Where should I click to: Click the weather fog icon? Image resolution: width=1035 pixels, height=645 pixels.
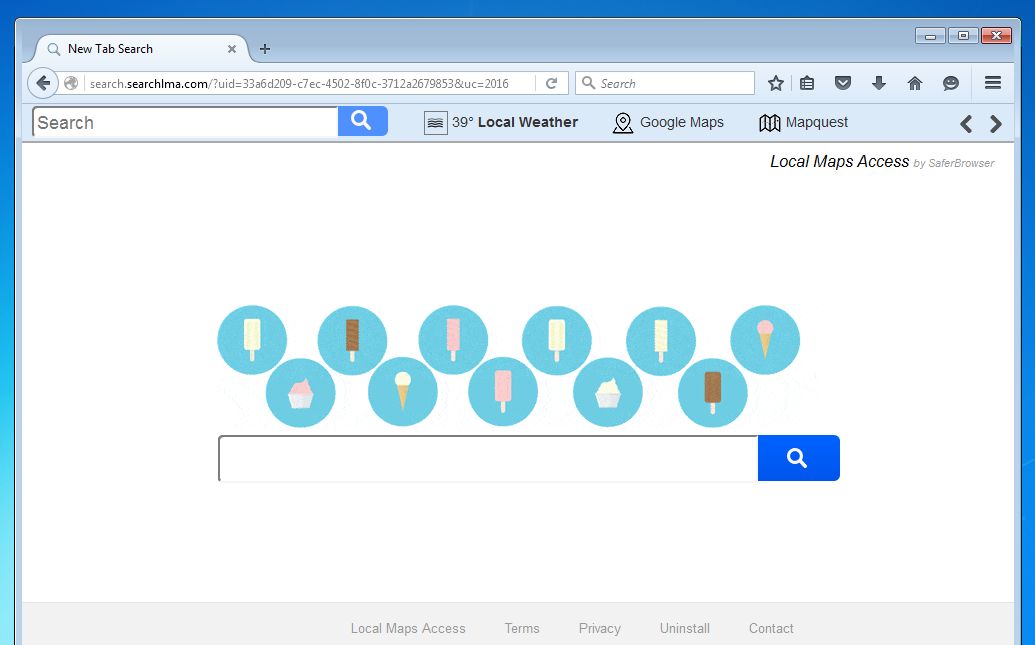pos(436,123)
